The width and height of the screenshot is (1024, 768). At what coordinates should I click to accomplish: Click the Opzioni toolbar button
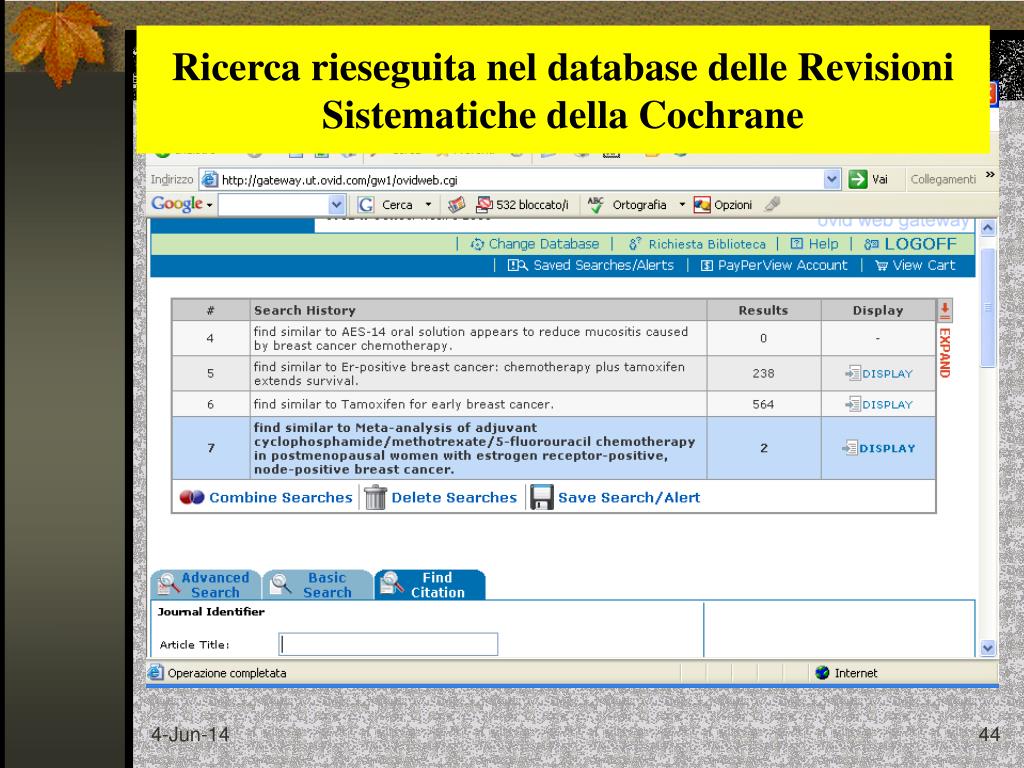click(x=723, y=205)
